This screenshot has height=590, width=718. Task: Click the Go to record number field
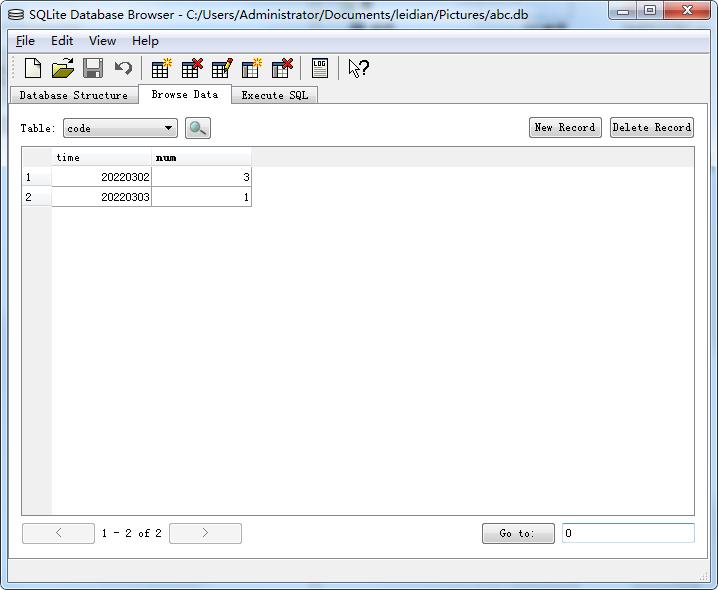[628, 533]
